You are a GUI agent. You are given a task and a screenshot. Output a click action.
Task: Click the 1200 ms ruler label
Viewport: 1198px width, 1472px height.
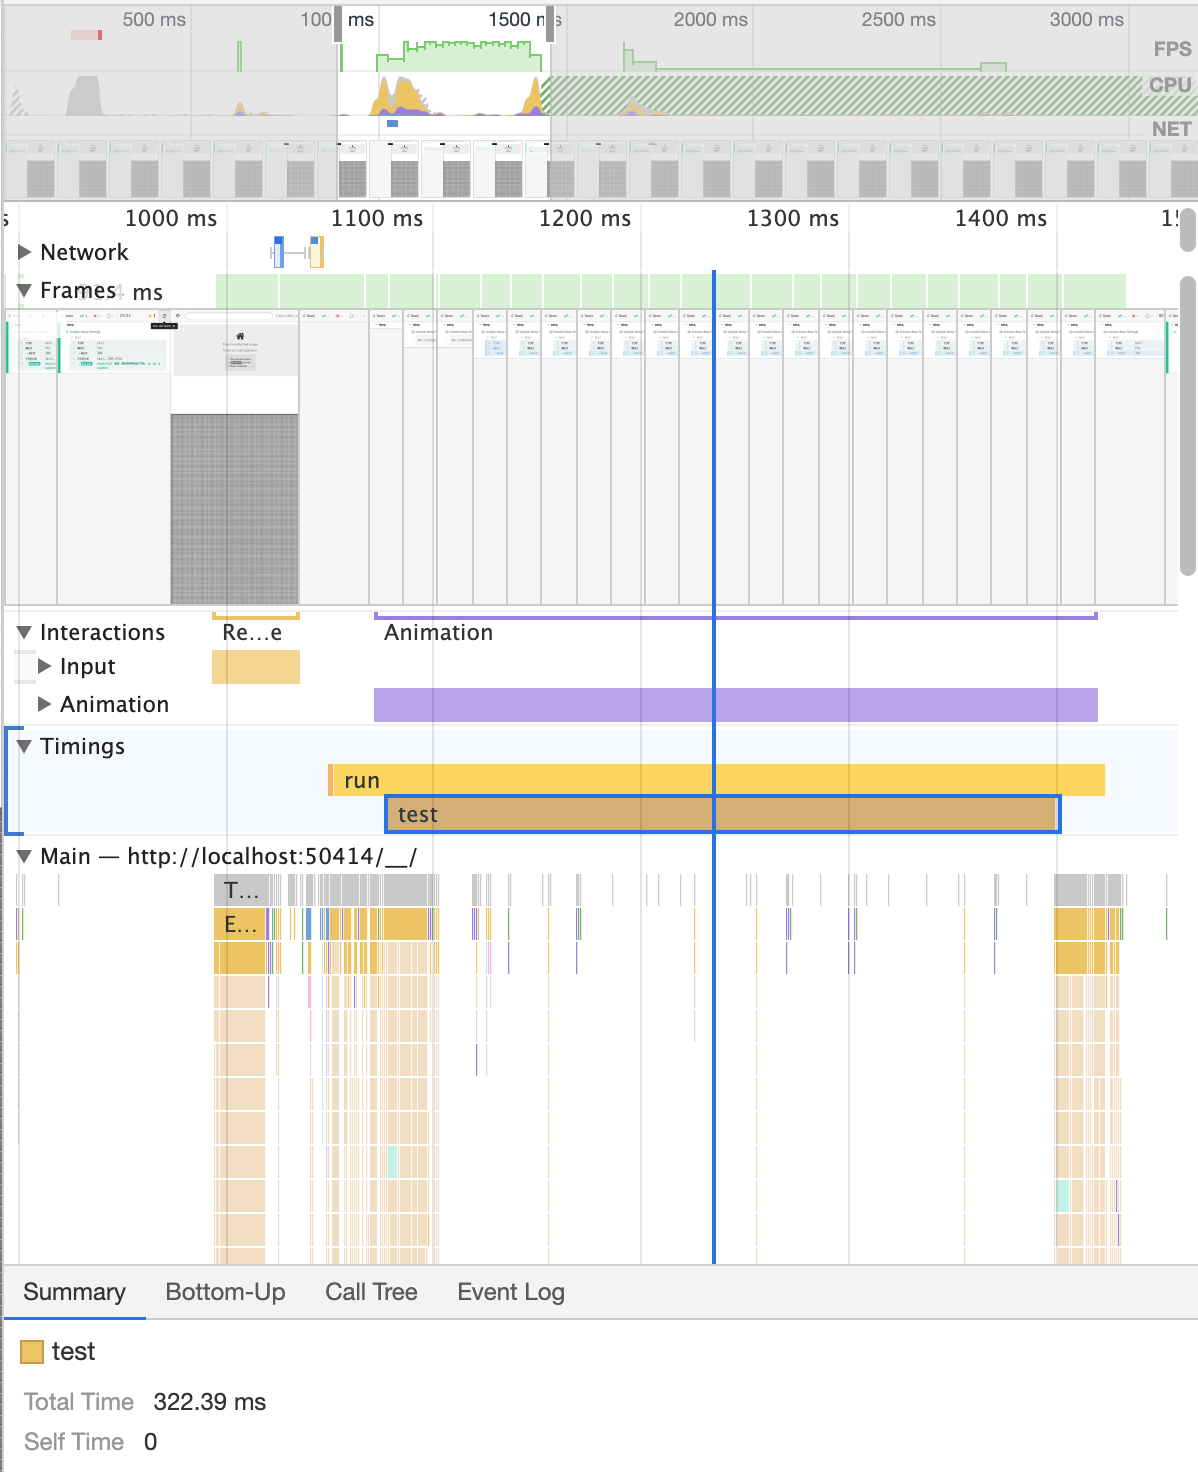(x=585, y=218)
